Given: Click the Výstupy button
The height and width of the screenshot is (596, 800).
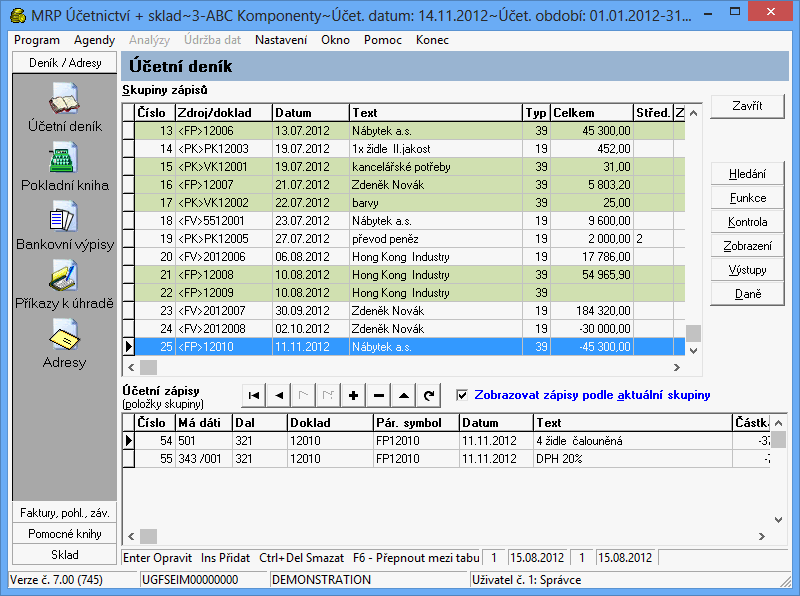Looking at the screenshot, I should (x=747, y=270).
